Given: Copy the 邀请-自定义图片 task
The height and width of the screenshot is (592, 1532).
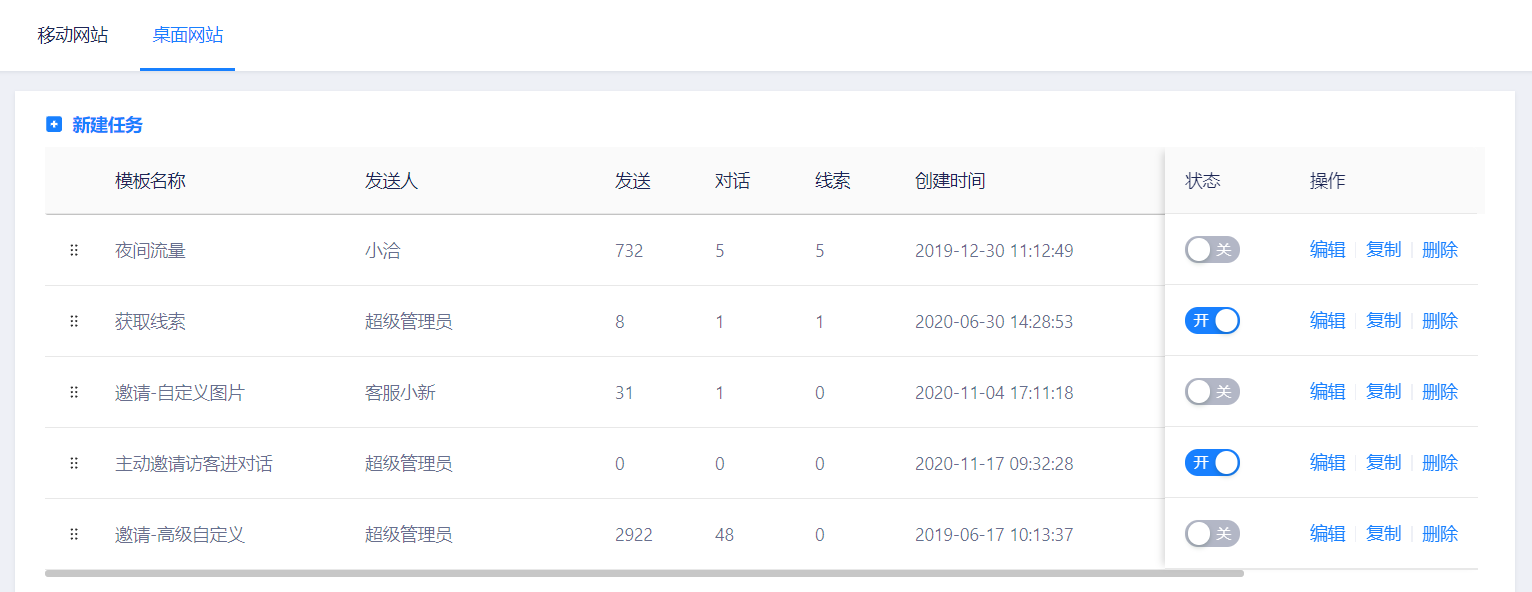Looking at the screenshot, I should tap(1384, 392).
